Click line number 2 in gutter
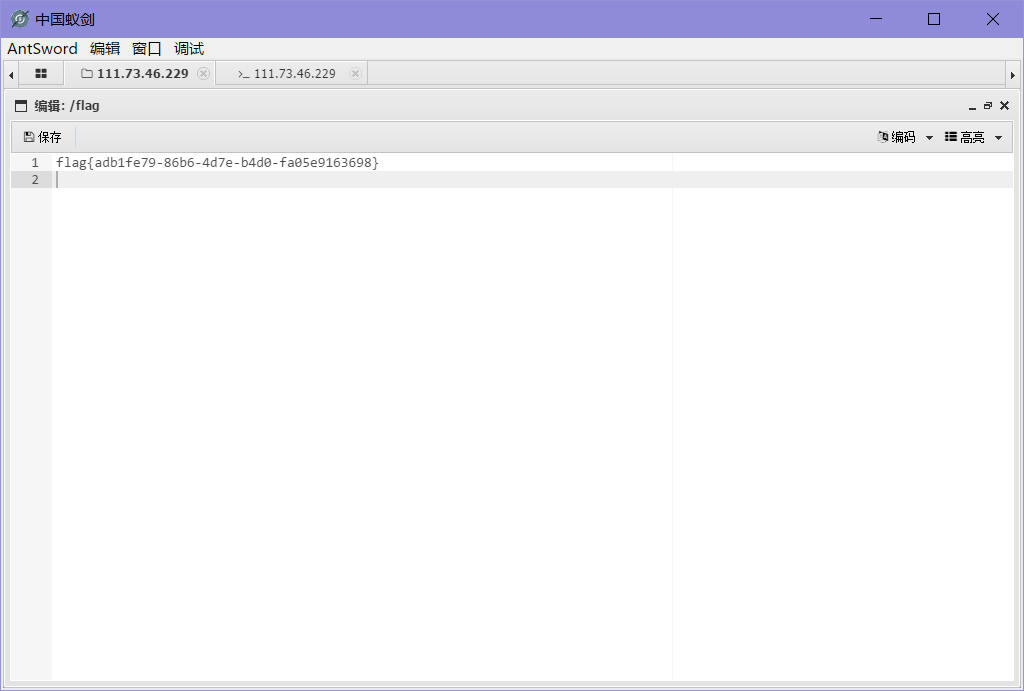1024x691 pixels. 35,180
